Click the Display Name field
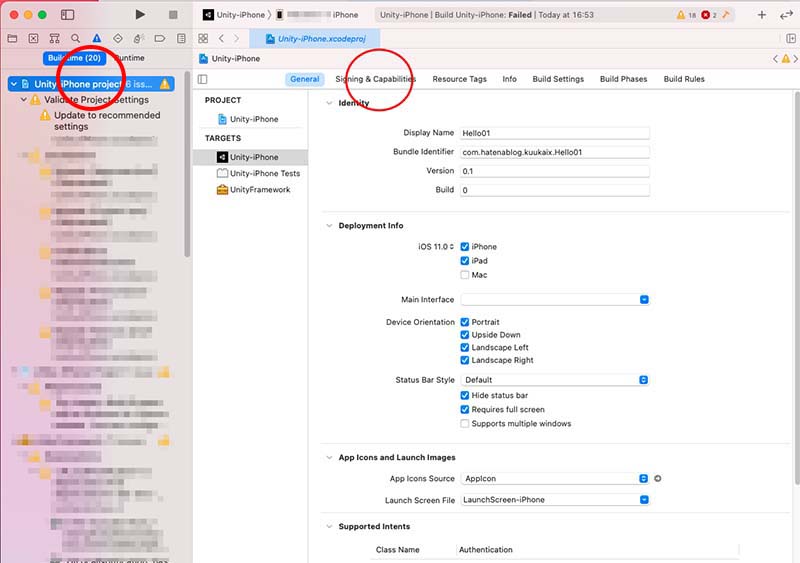 pos(555,133)
